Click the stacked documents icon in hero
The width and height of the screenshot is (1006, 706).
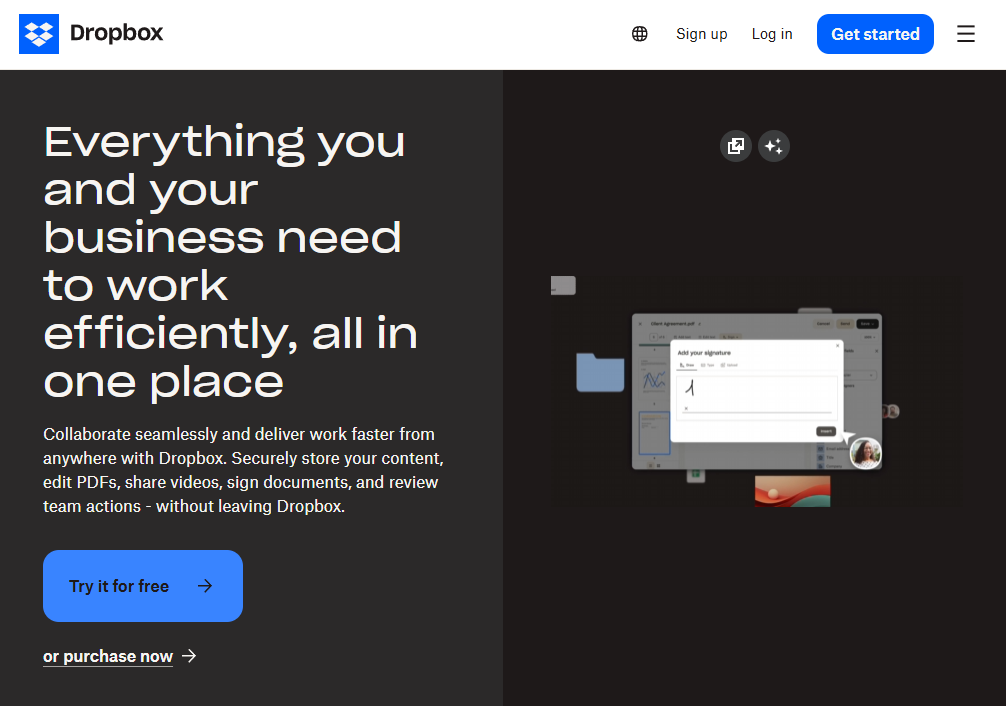coord(736,146)
